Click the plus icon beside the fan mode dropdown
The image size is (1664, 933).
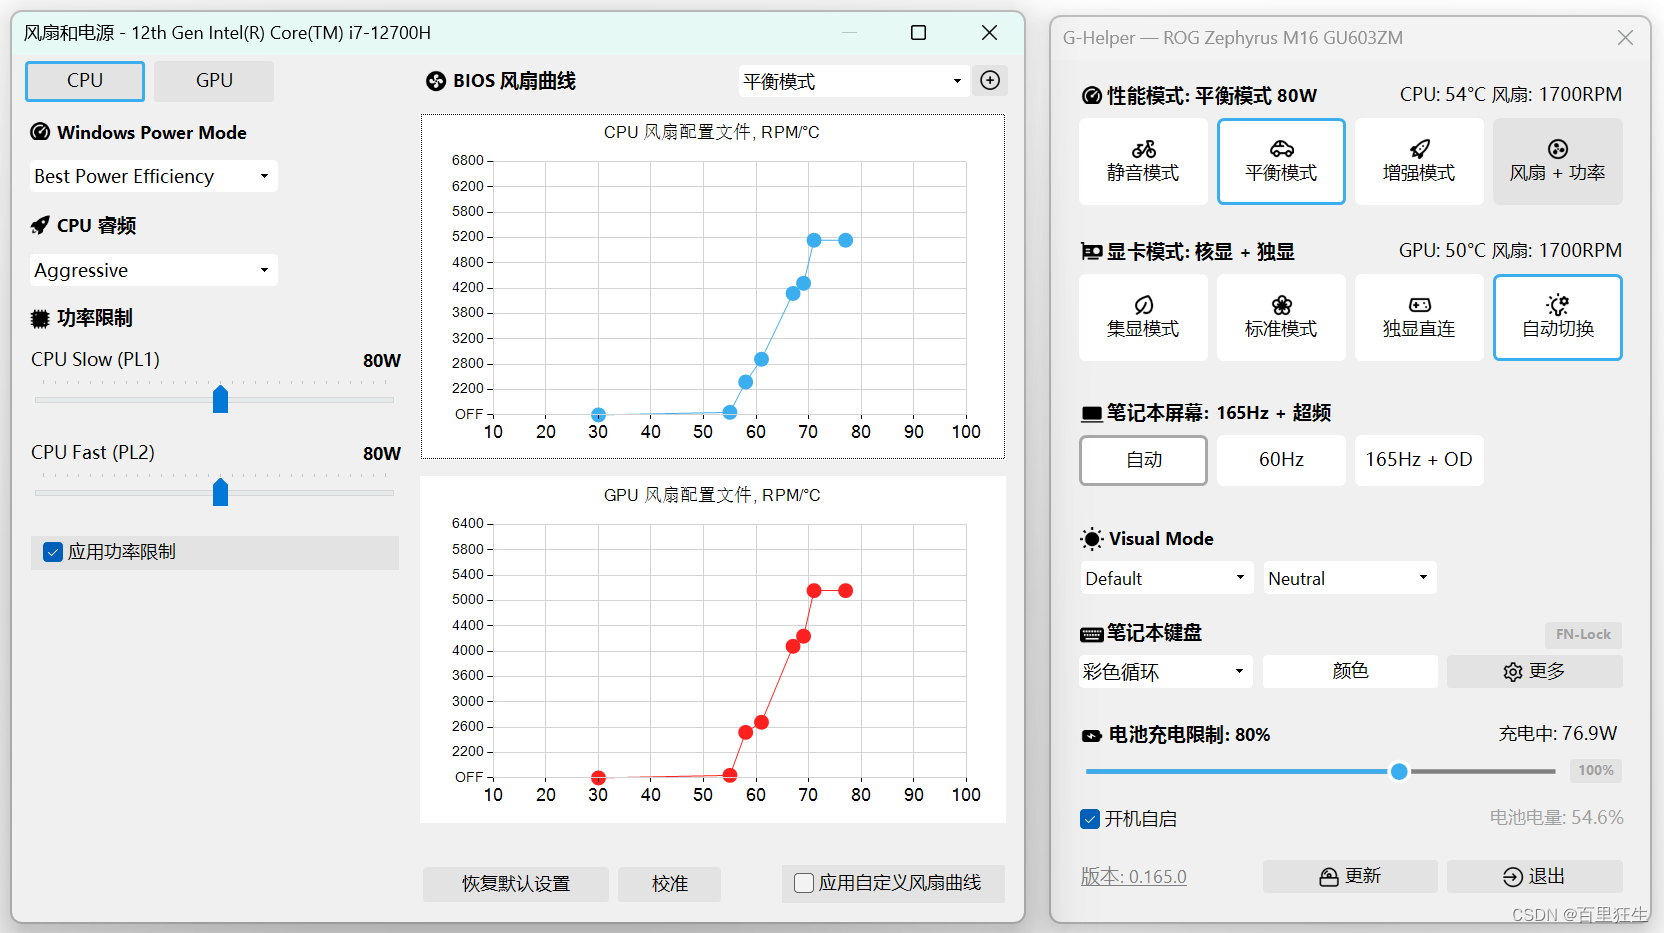point(990,81)
